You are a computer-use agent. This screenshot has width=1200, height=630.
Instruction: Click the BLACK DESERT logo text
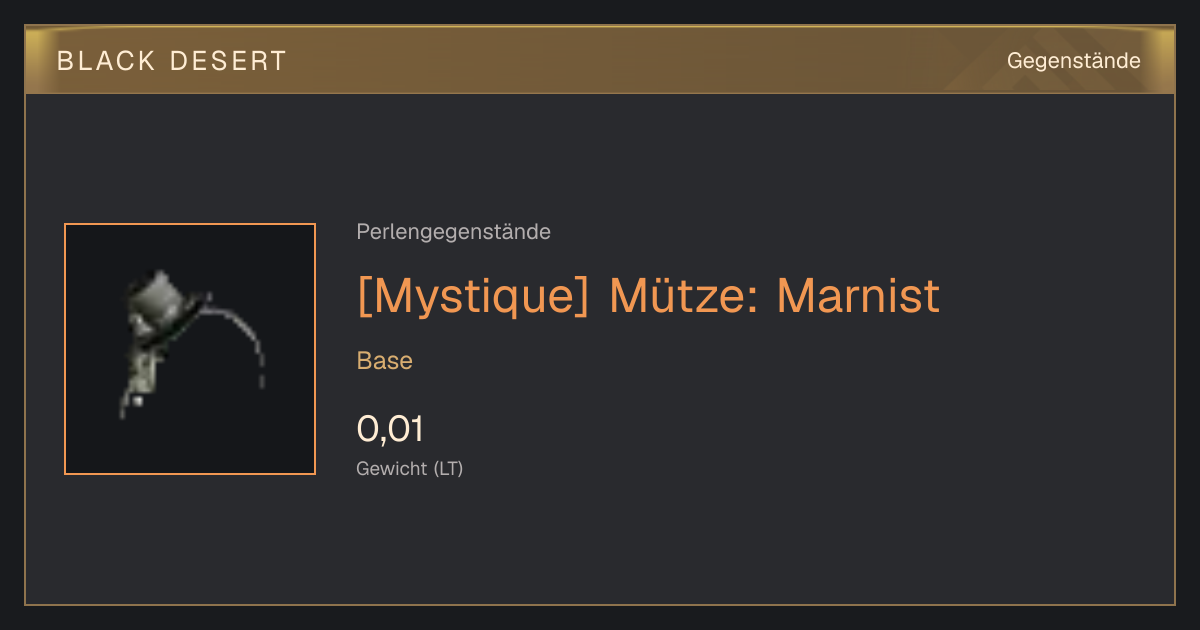click(172, 61)
